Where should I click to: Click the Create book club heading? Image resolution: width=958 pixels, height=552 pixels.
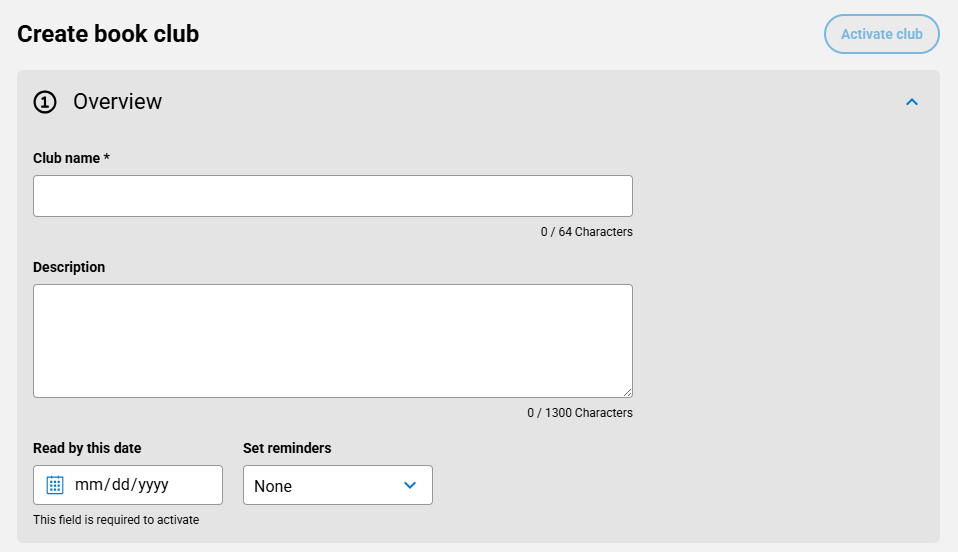(x=108, y=34)
